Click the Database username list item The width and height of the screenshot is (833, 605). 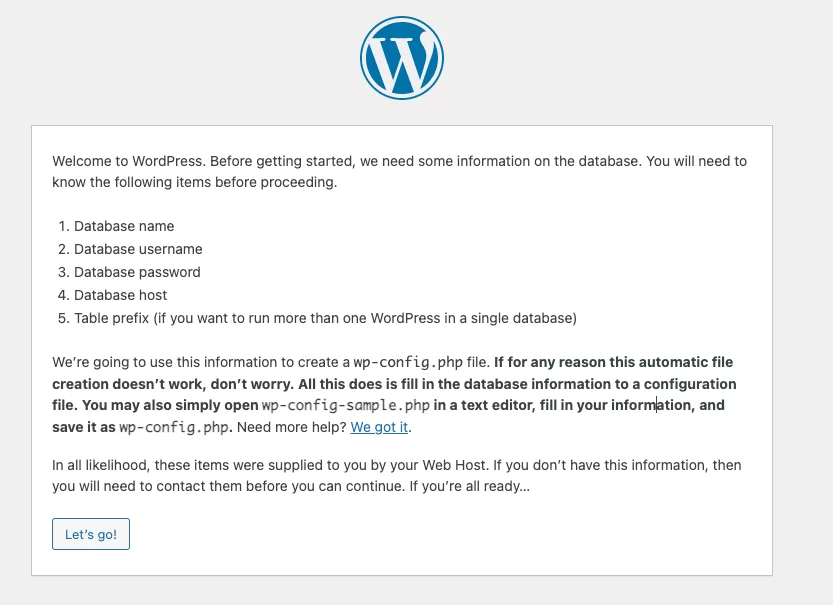click(x=138, y=249)
